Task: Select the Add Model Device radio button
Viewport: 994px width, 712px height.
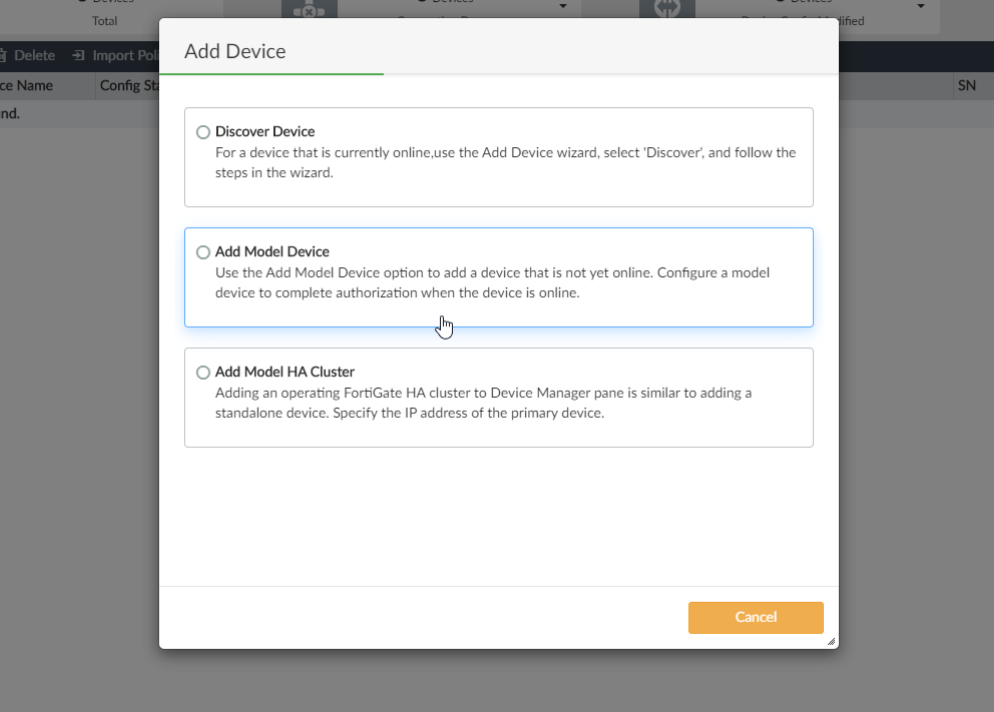Action: 203,251
